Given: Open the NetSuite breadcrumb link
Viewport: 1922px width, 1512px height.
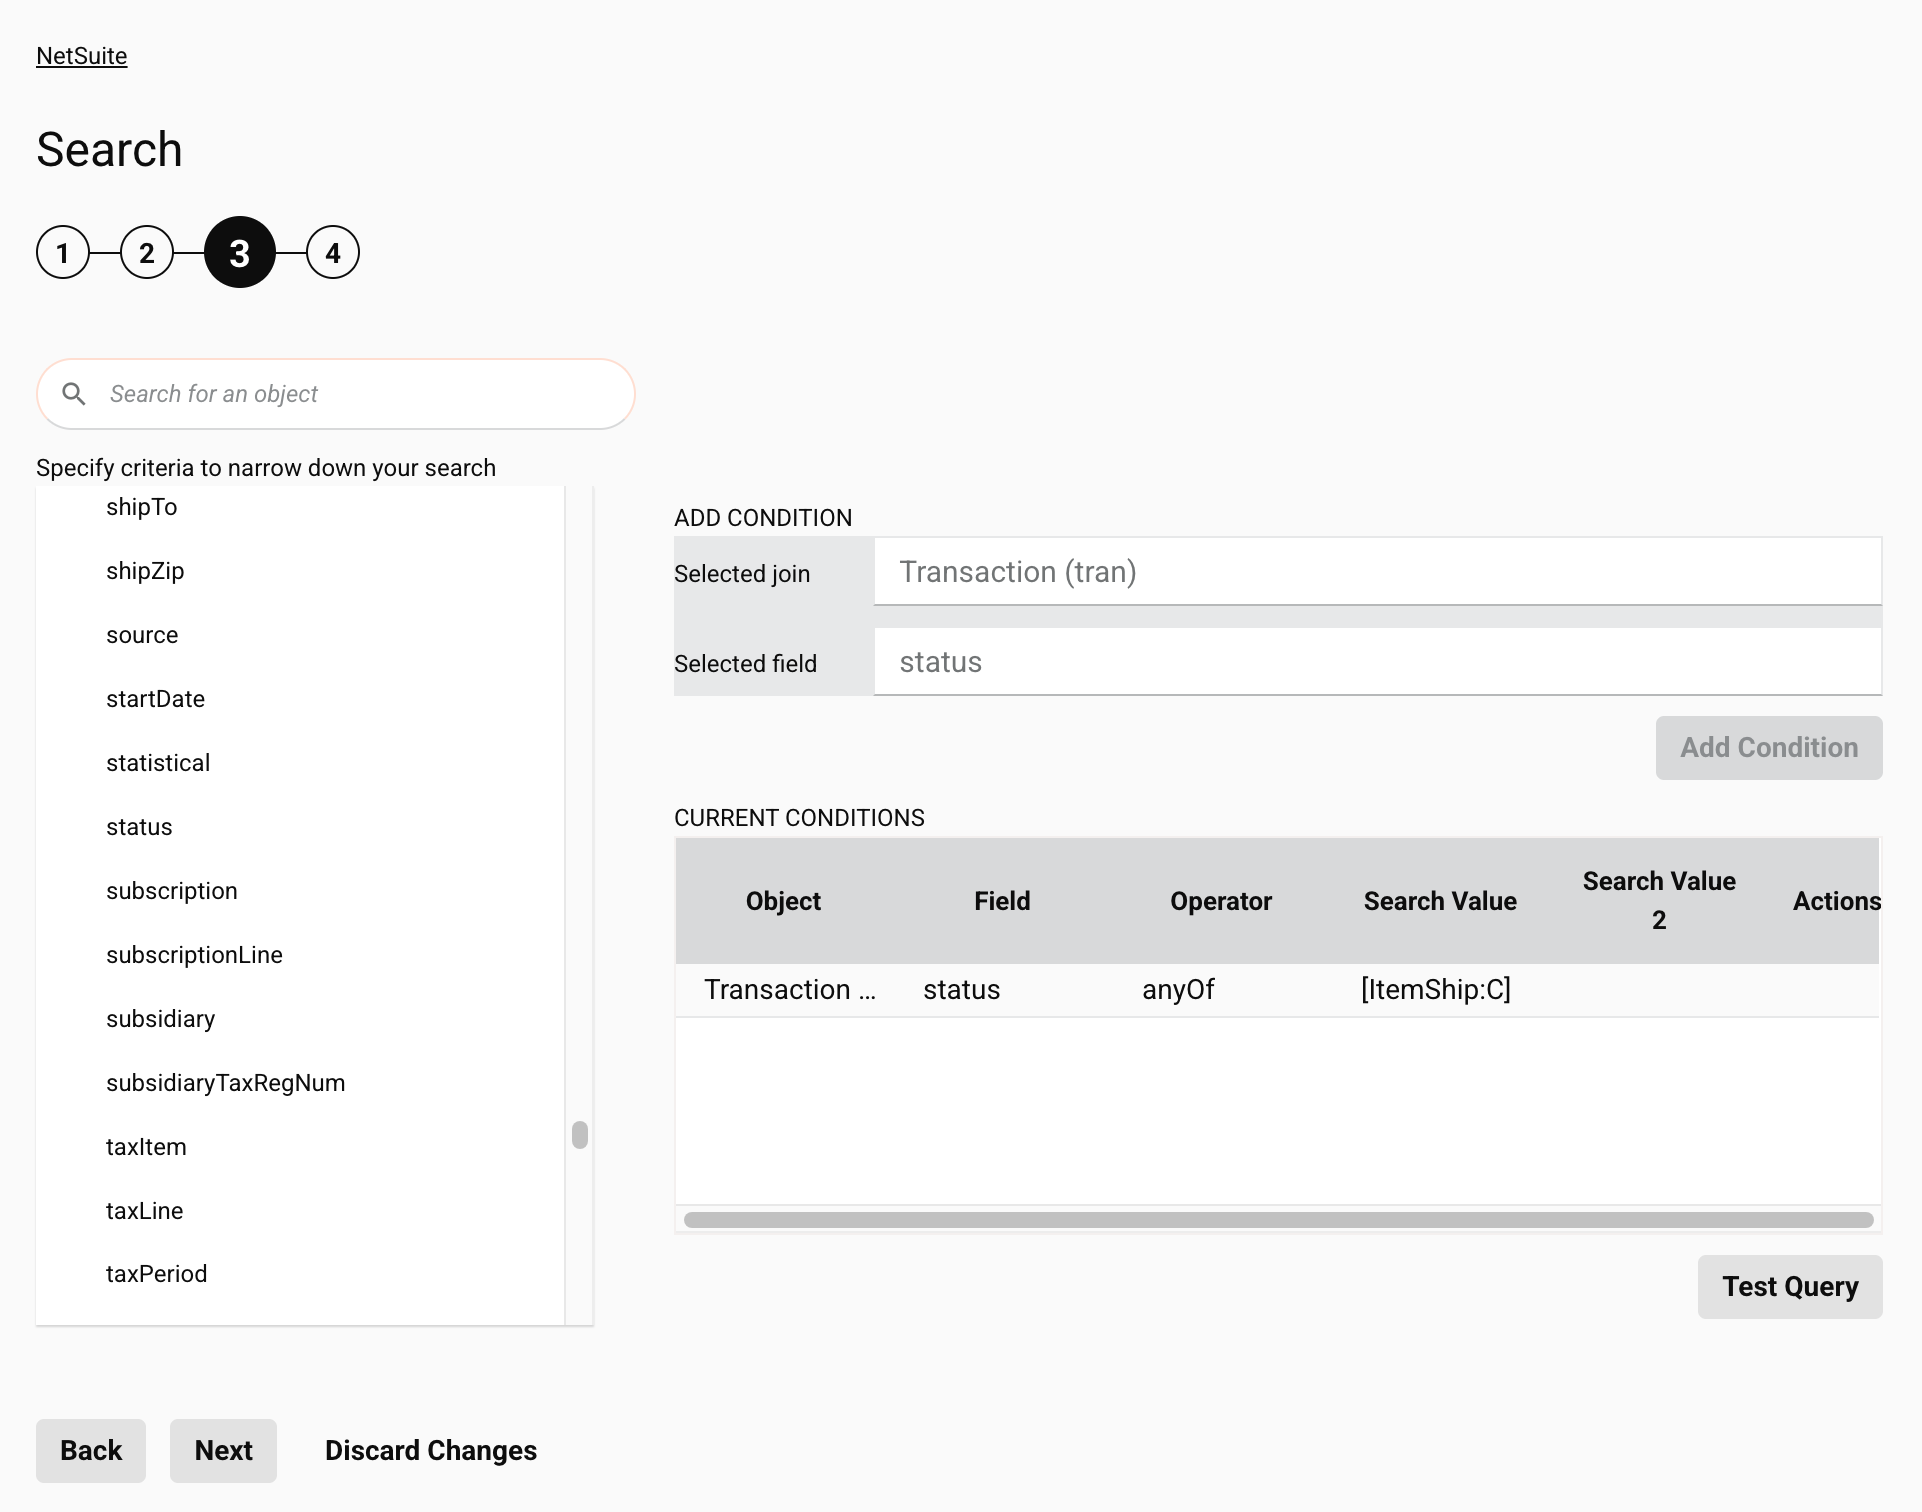Looking at the screenshot, I should (x=81, y=56).
